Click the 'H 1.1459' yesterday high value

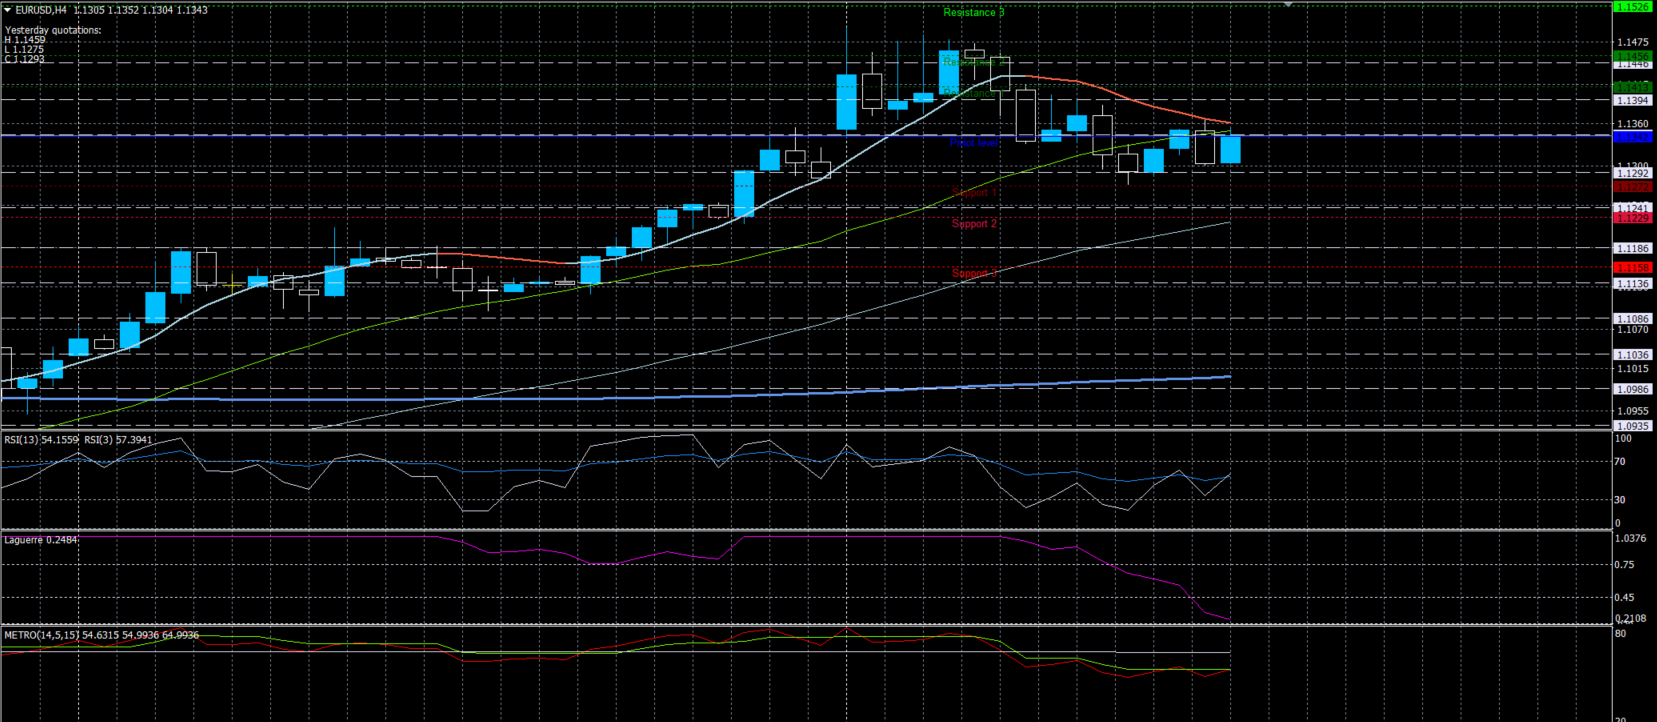[24, 40]
